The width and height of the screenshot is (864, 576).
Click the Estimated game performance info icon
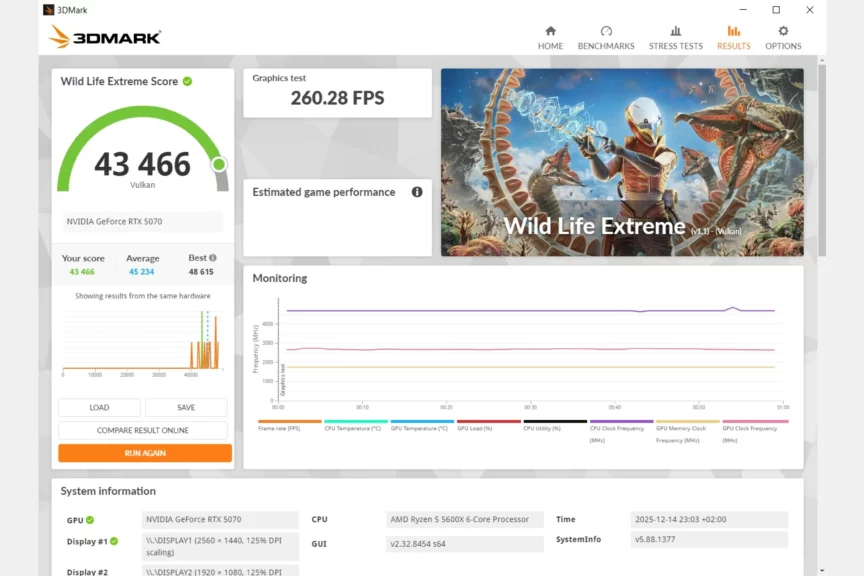(x=417, y=192)
